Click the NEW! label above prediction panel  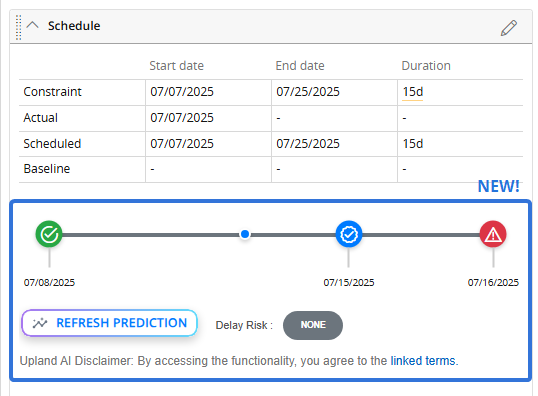click(499, 186)
